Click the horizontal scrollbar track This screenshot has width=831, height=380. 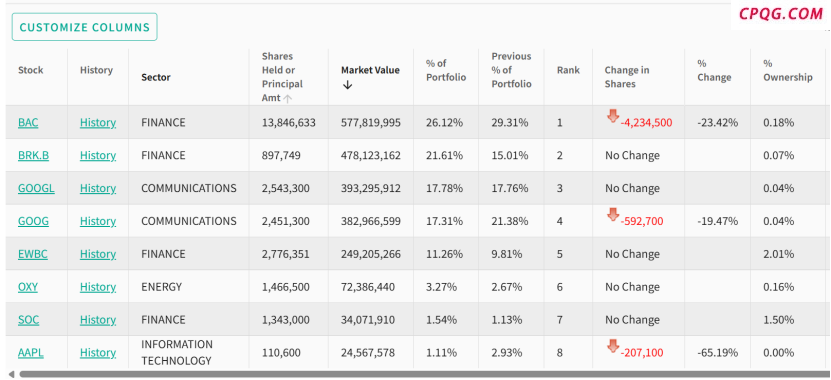point(424,375)
